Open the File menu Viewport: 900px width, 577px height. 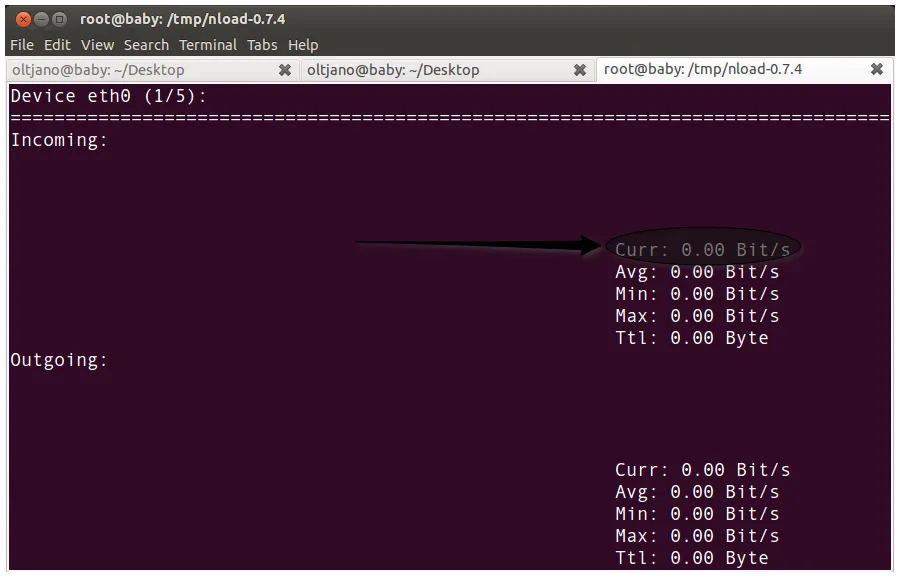(21, 44)
